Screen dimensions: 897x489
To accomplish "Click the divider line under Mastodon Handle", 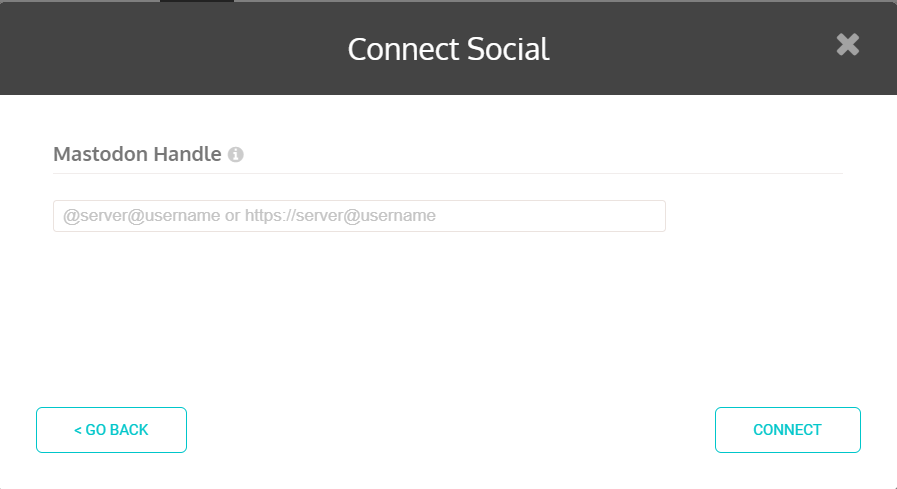I will pos(448,173).
